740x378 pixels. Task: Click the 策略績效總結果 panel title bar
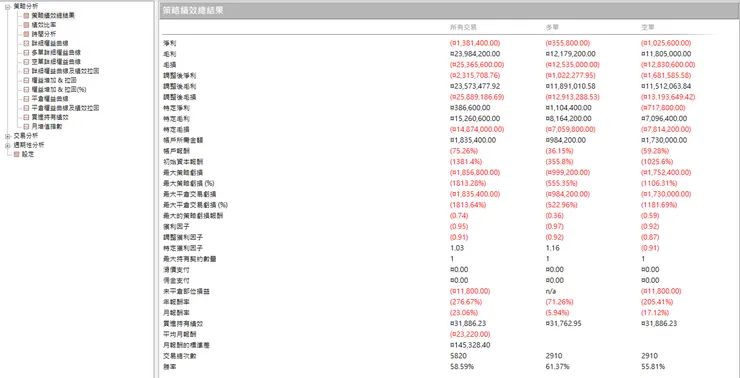(449, 11)
